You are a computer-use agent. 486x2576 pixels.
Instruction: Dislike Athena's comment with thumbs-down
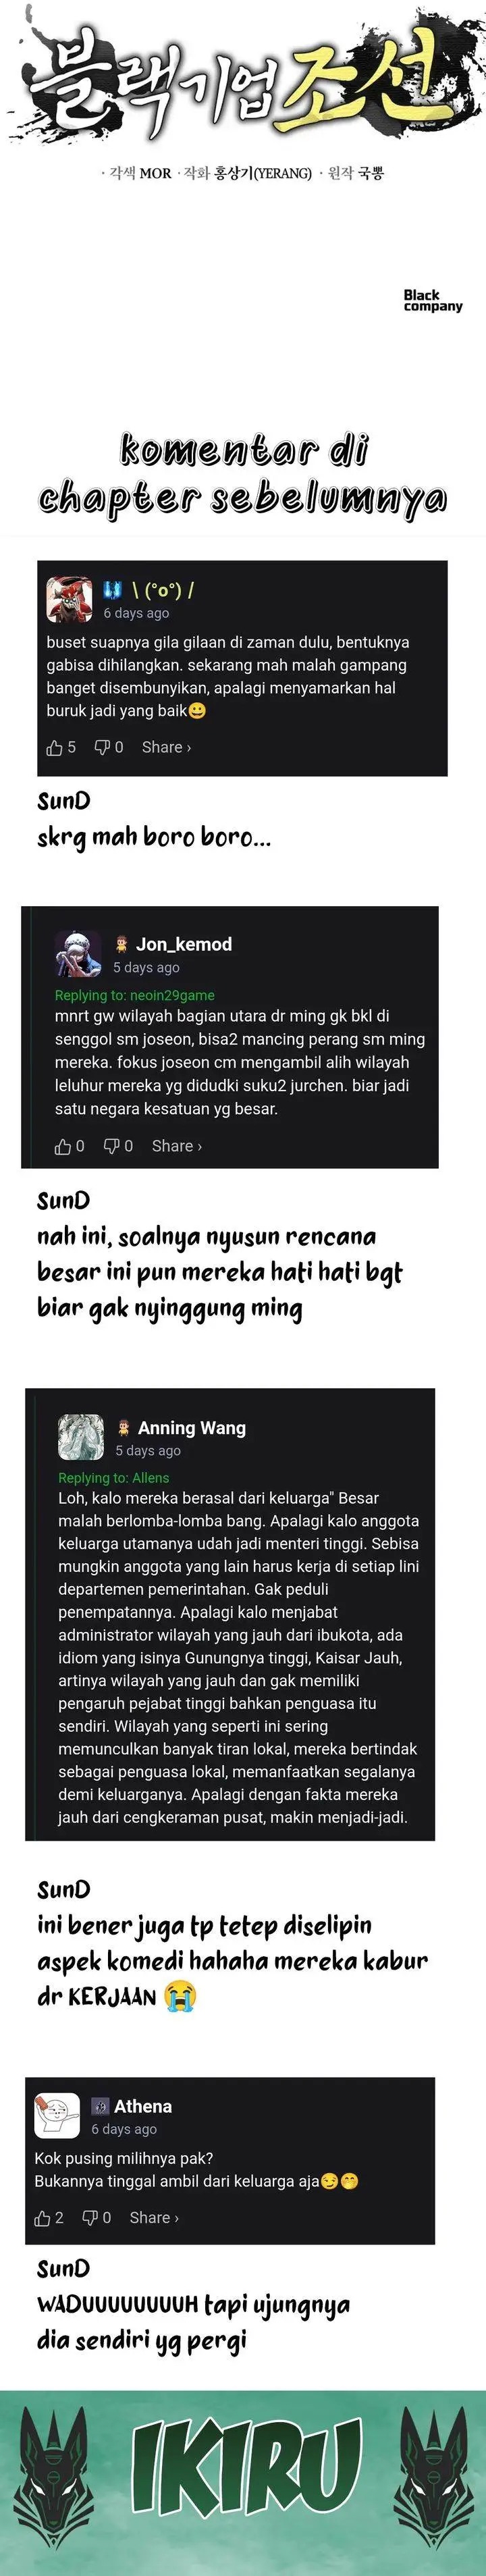(90, 2217)
